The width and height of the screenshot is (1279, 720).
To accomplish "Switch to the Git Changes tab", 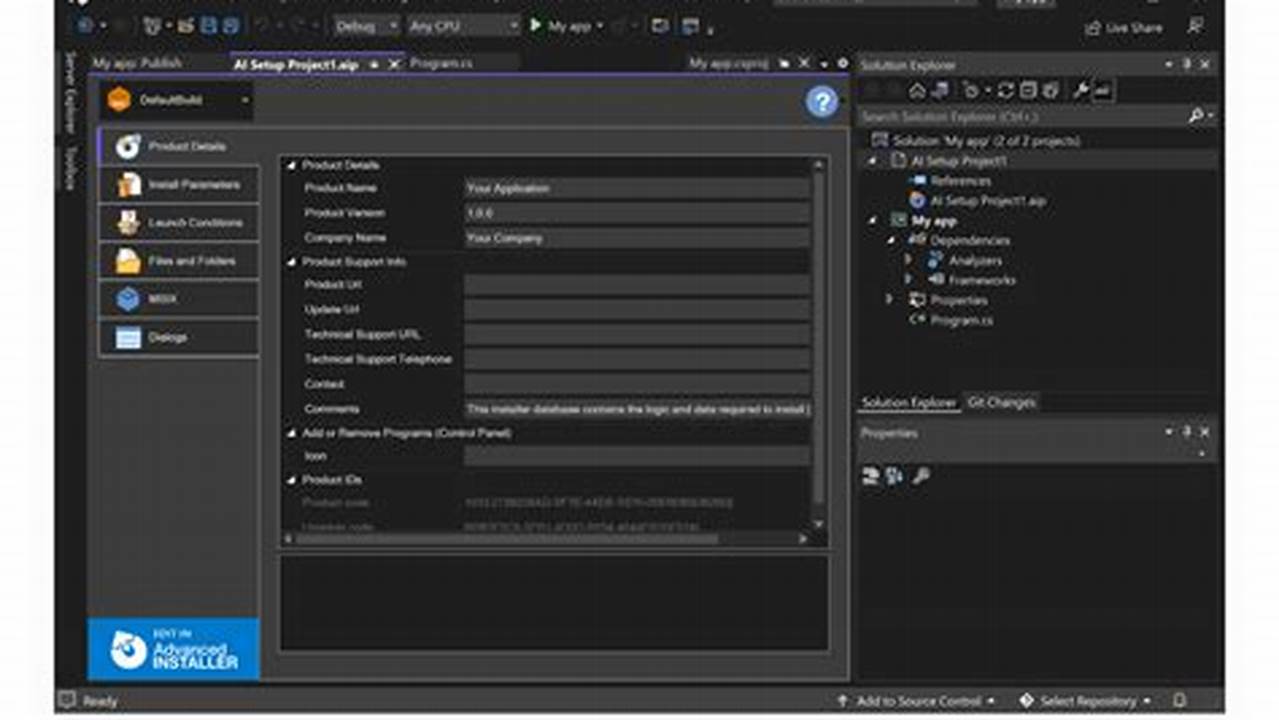I will click(x=1002, y=401).
